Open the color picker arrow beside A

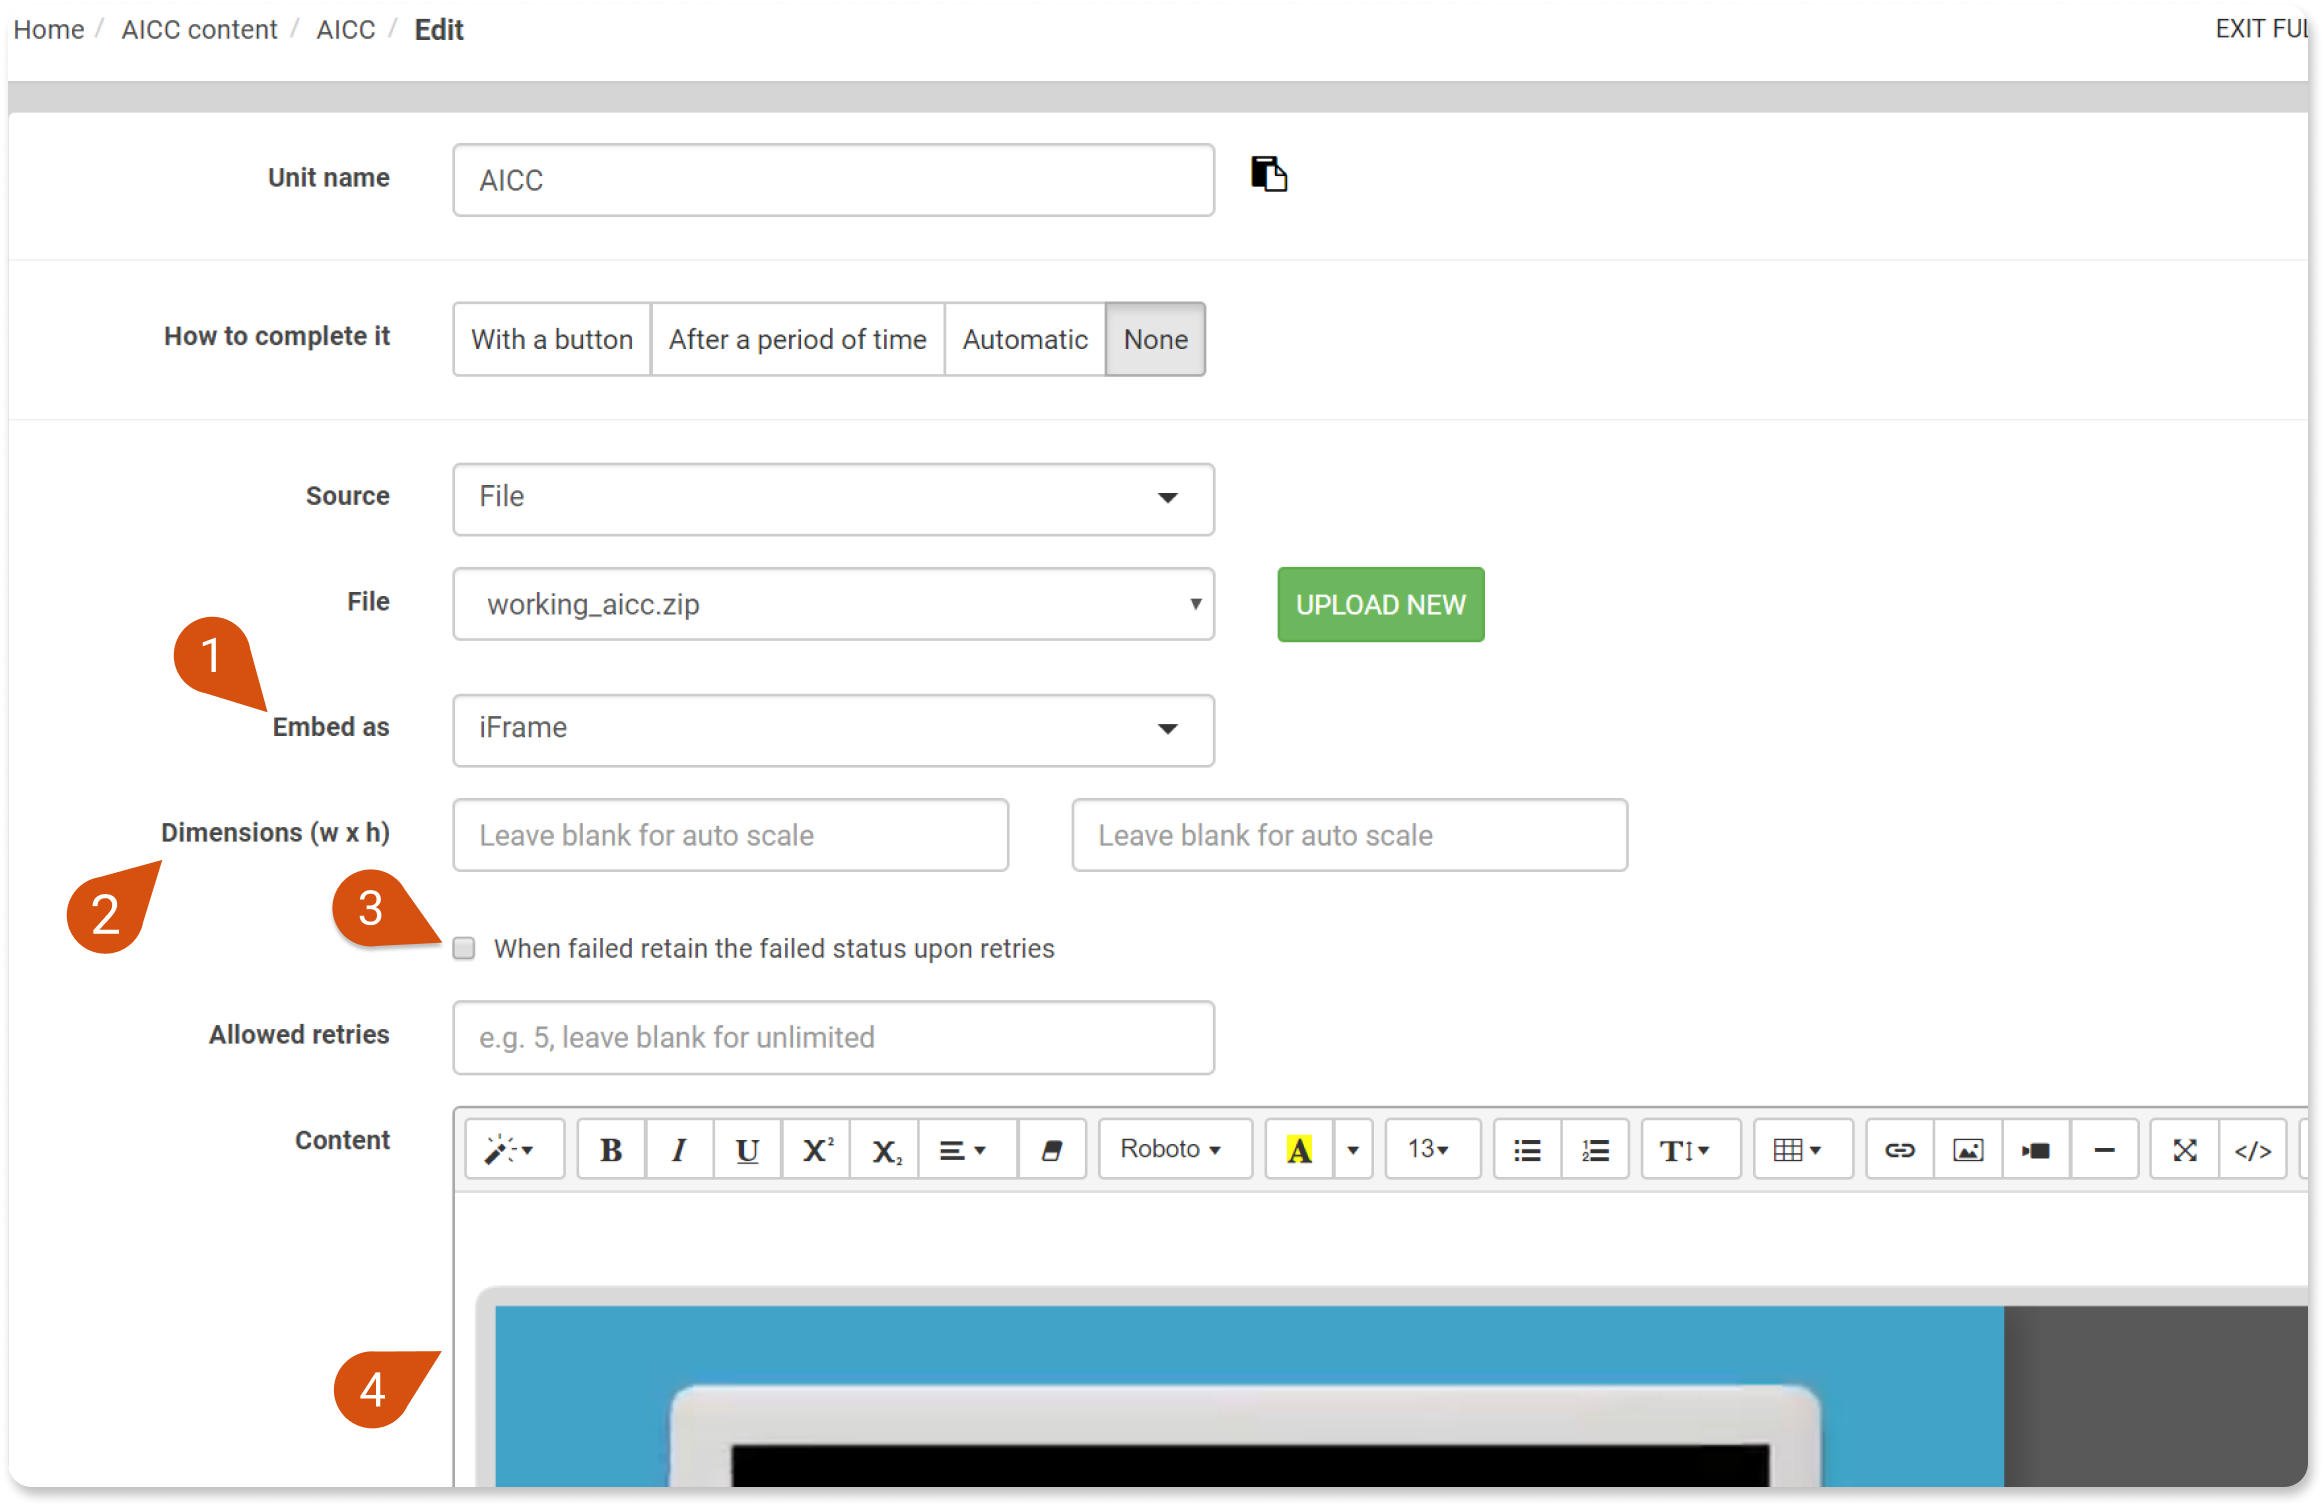tap(1353, 1149)
